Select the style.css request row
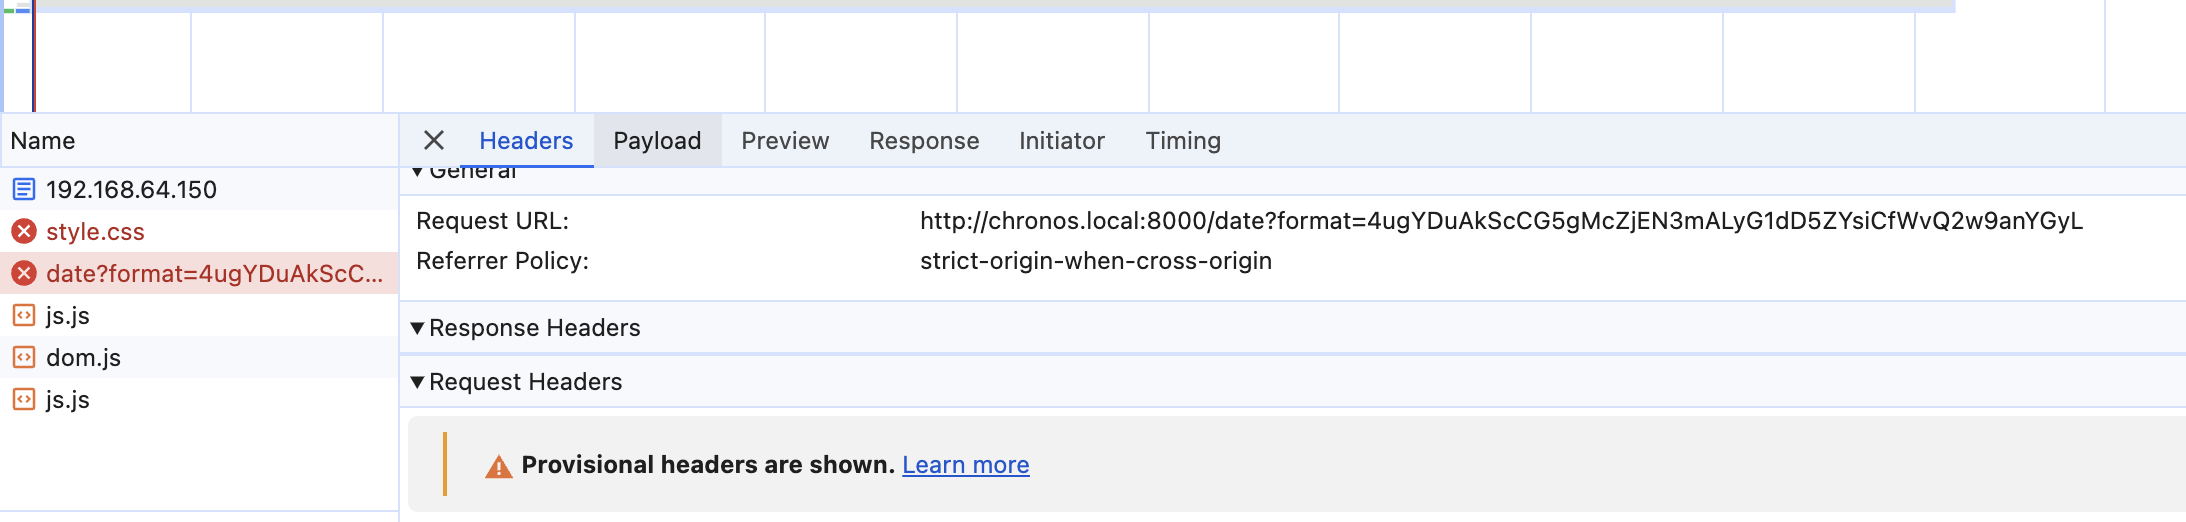The height and width of the screenshot is (522, 2186). pos(199,231)
